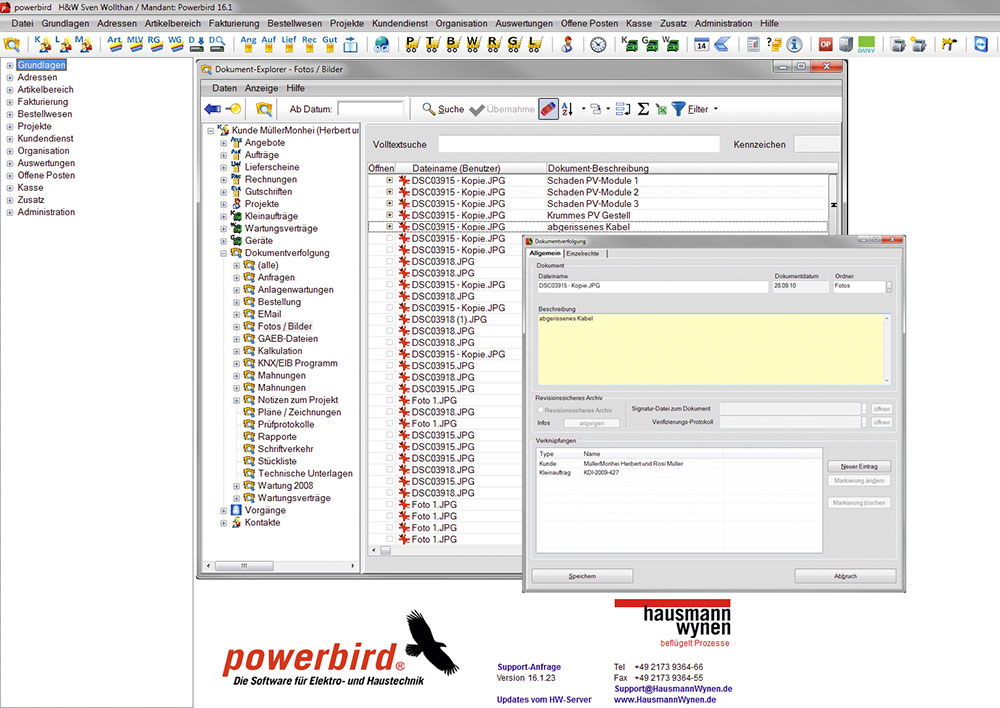
Task: Open the Filter dropdown arrow
Action: 716,109
